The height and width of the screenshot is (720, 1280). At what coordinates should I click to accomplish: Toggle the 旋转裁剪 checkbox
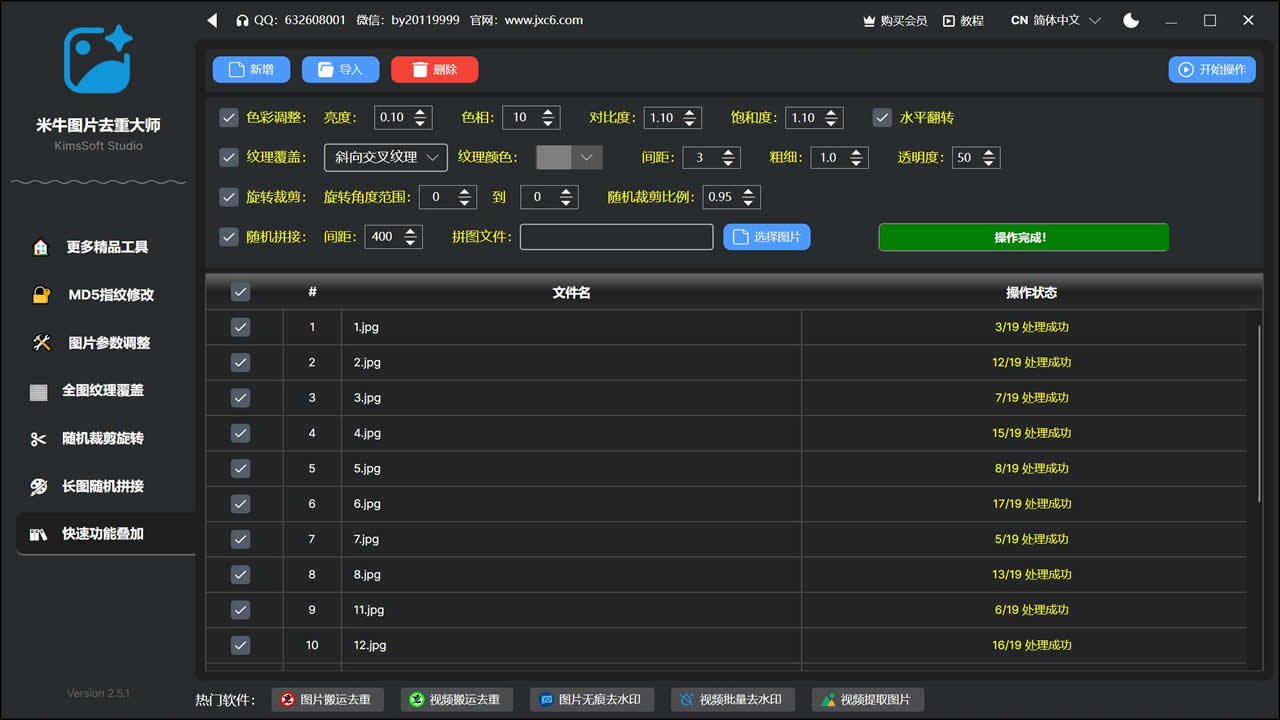229,197
